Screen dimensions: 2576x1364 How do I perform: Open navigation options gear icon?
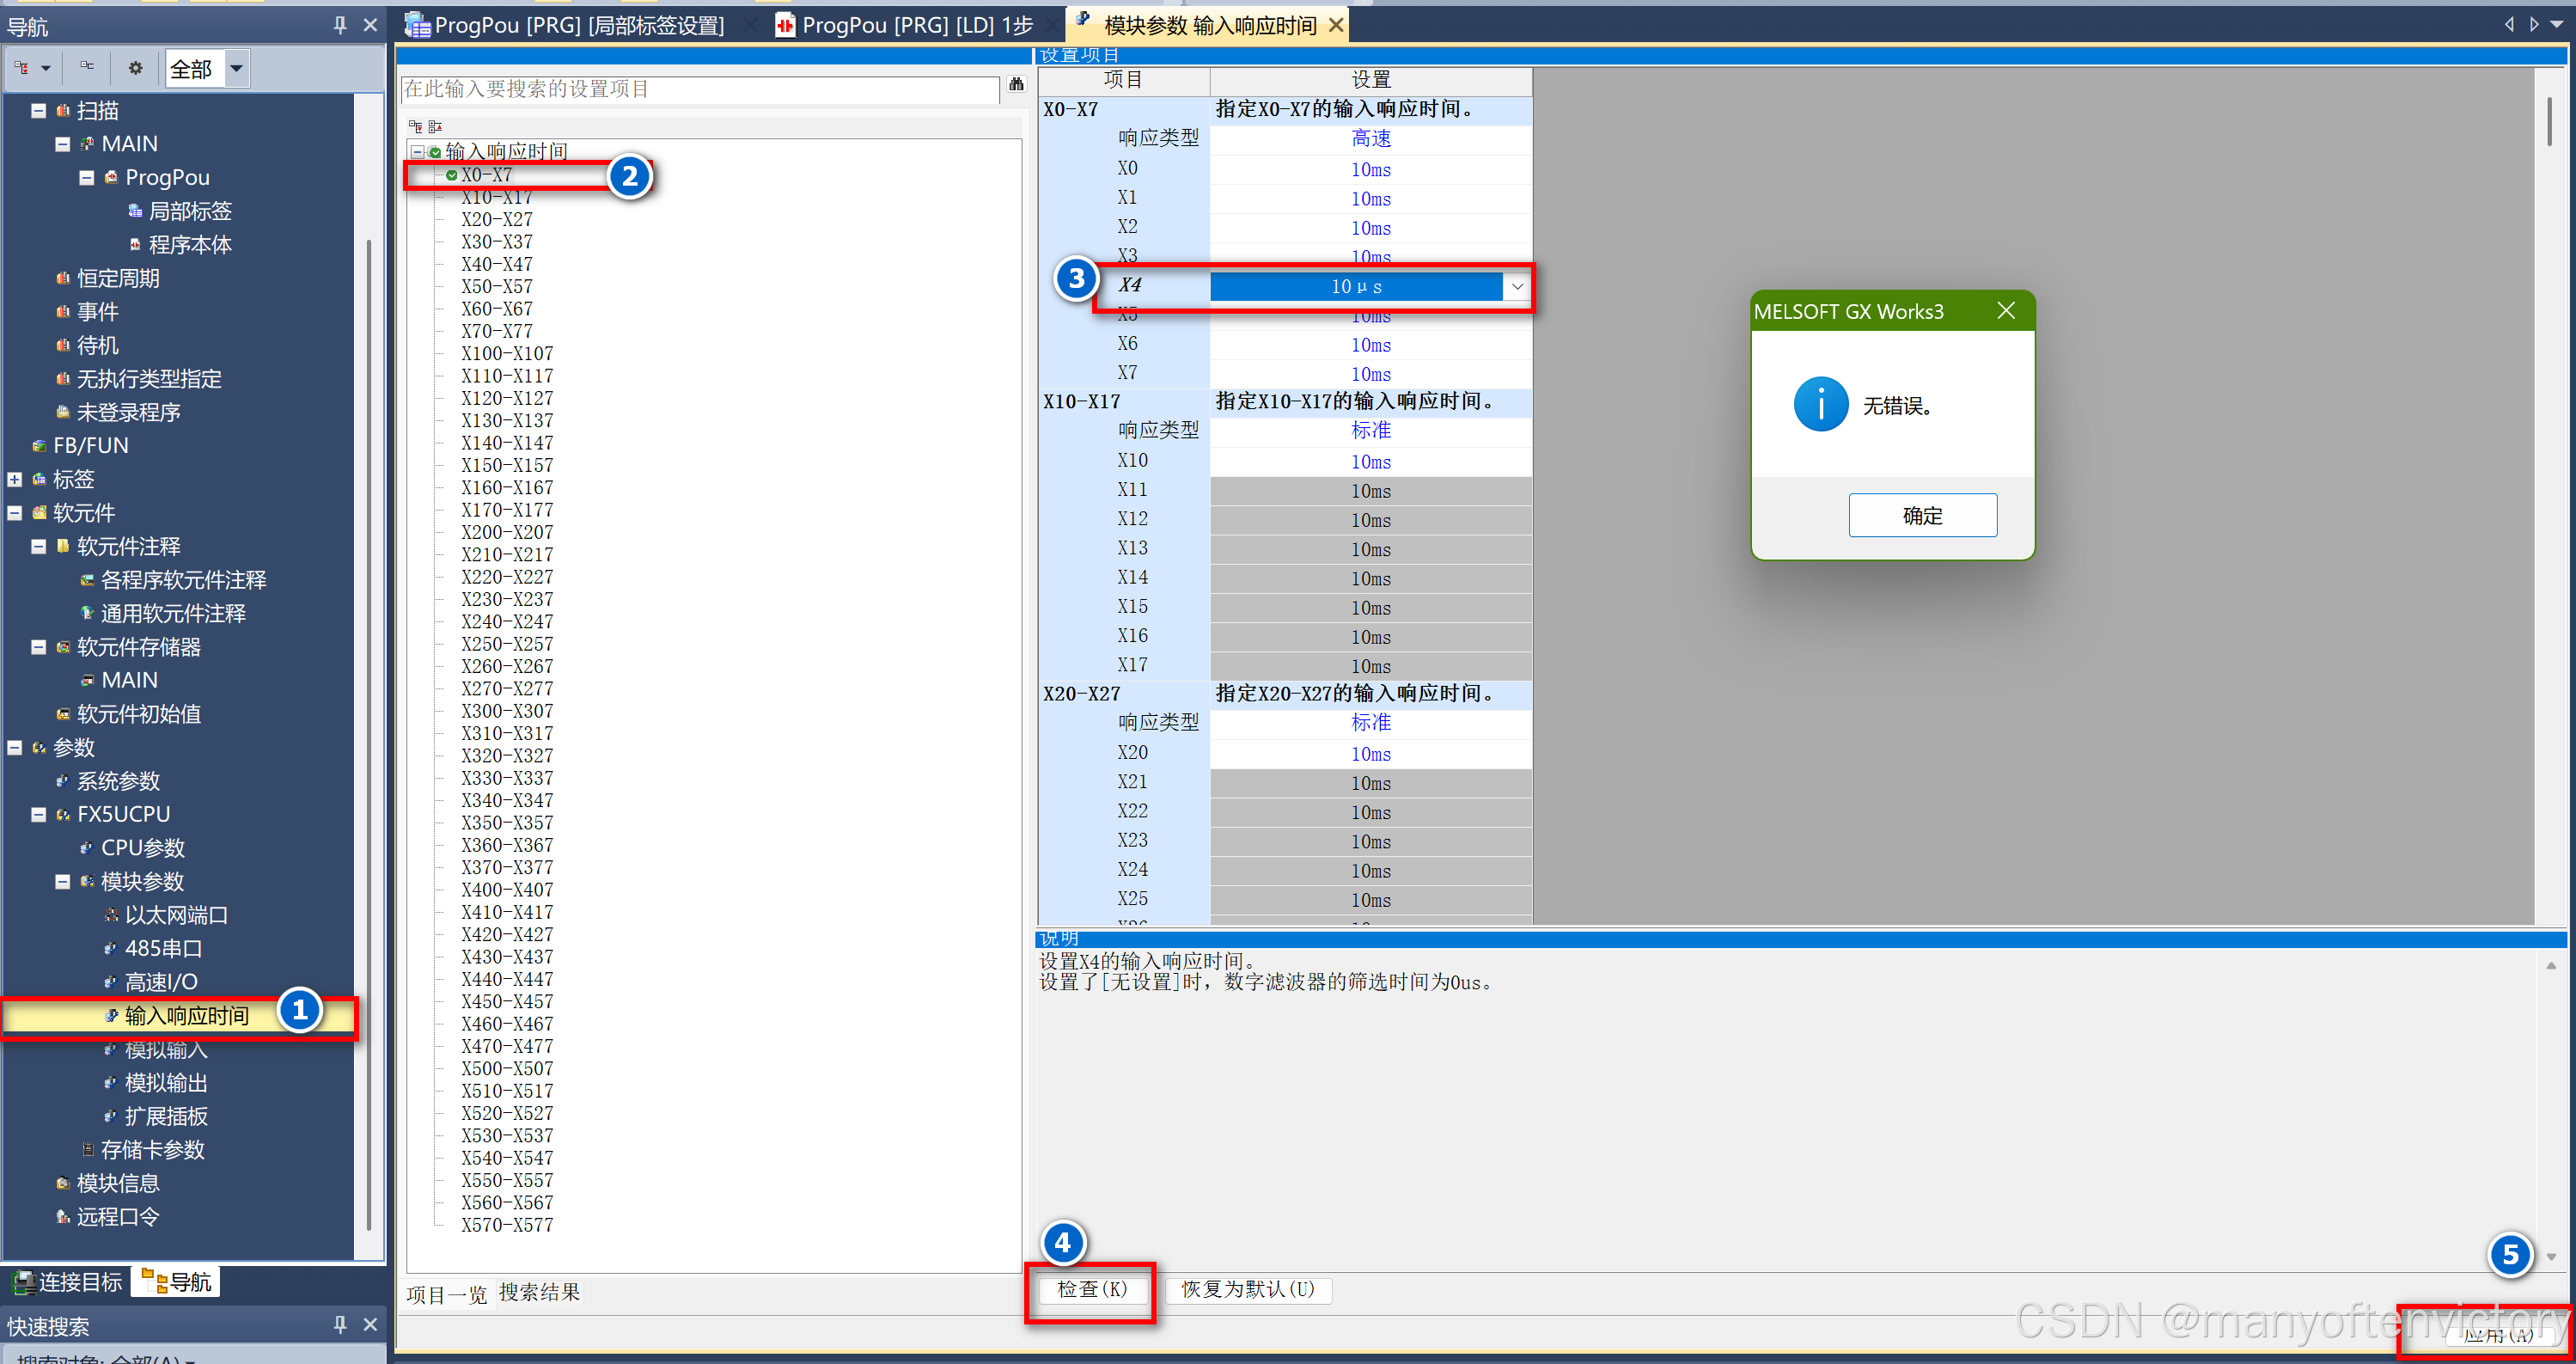pyautogui.click(x=136, y=68)
